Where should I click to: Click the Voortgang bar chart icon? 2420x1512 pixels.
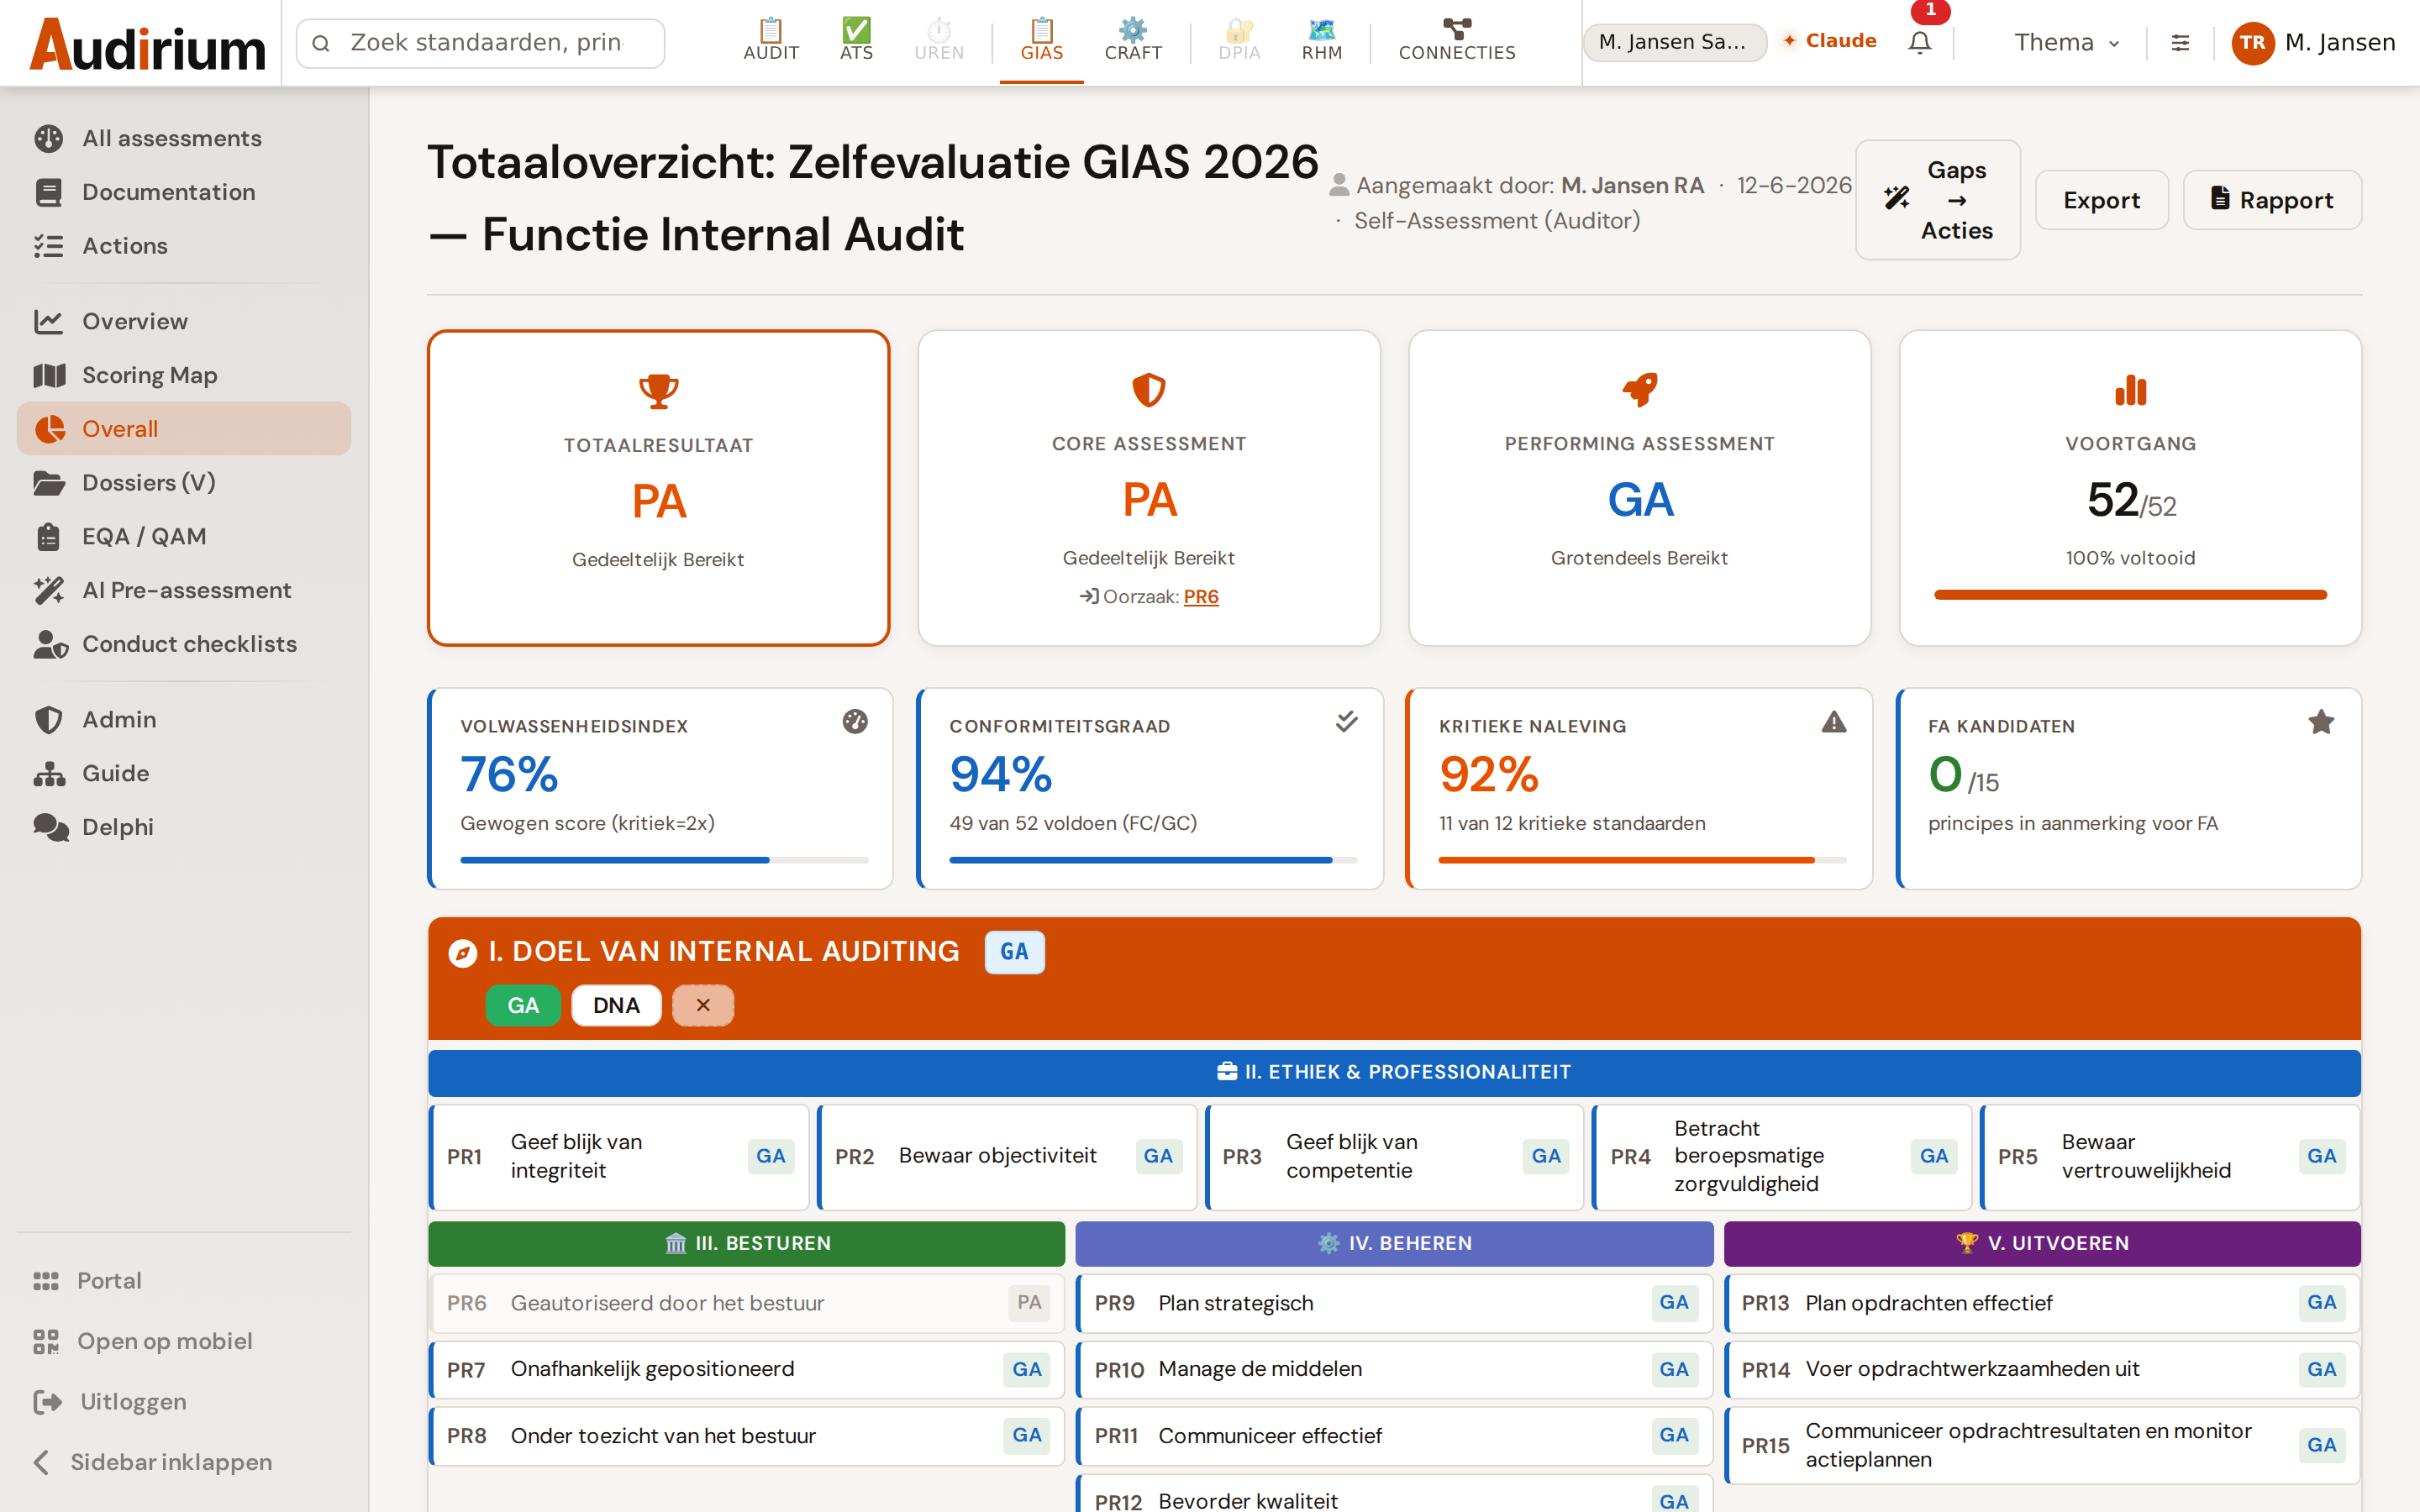2130,390
